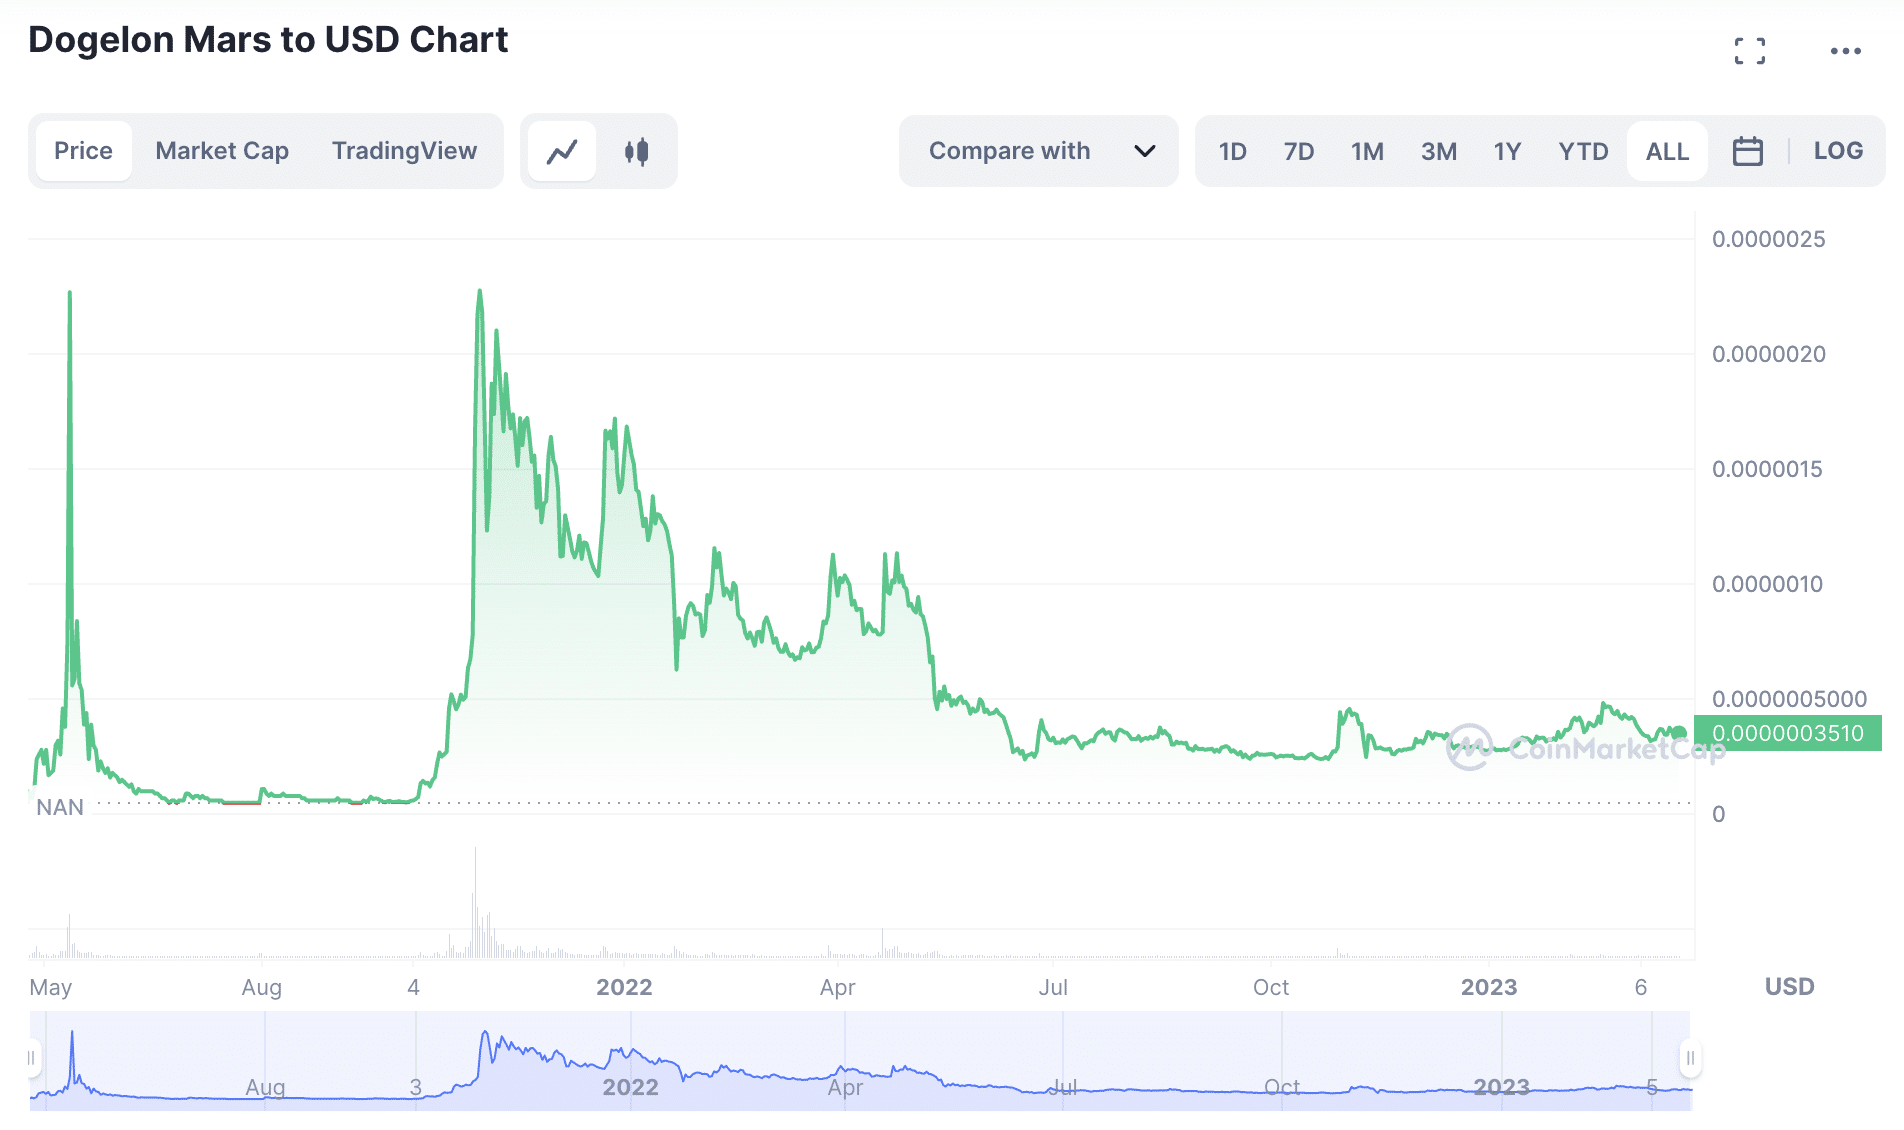
Task: Expand the Compare with dropdown
Action: pos(1038,151)
